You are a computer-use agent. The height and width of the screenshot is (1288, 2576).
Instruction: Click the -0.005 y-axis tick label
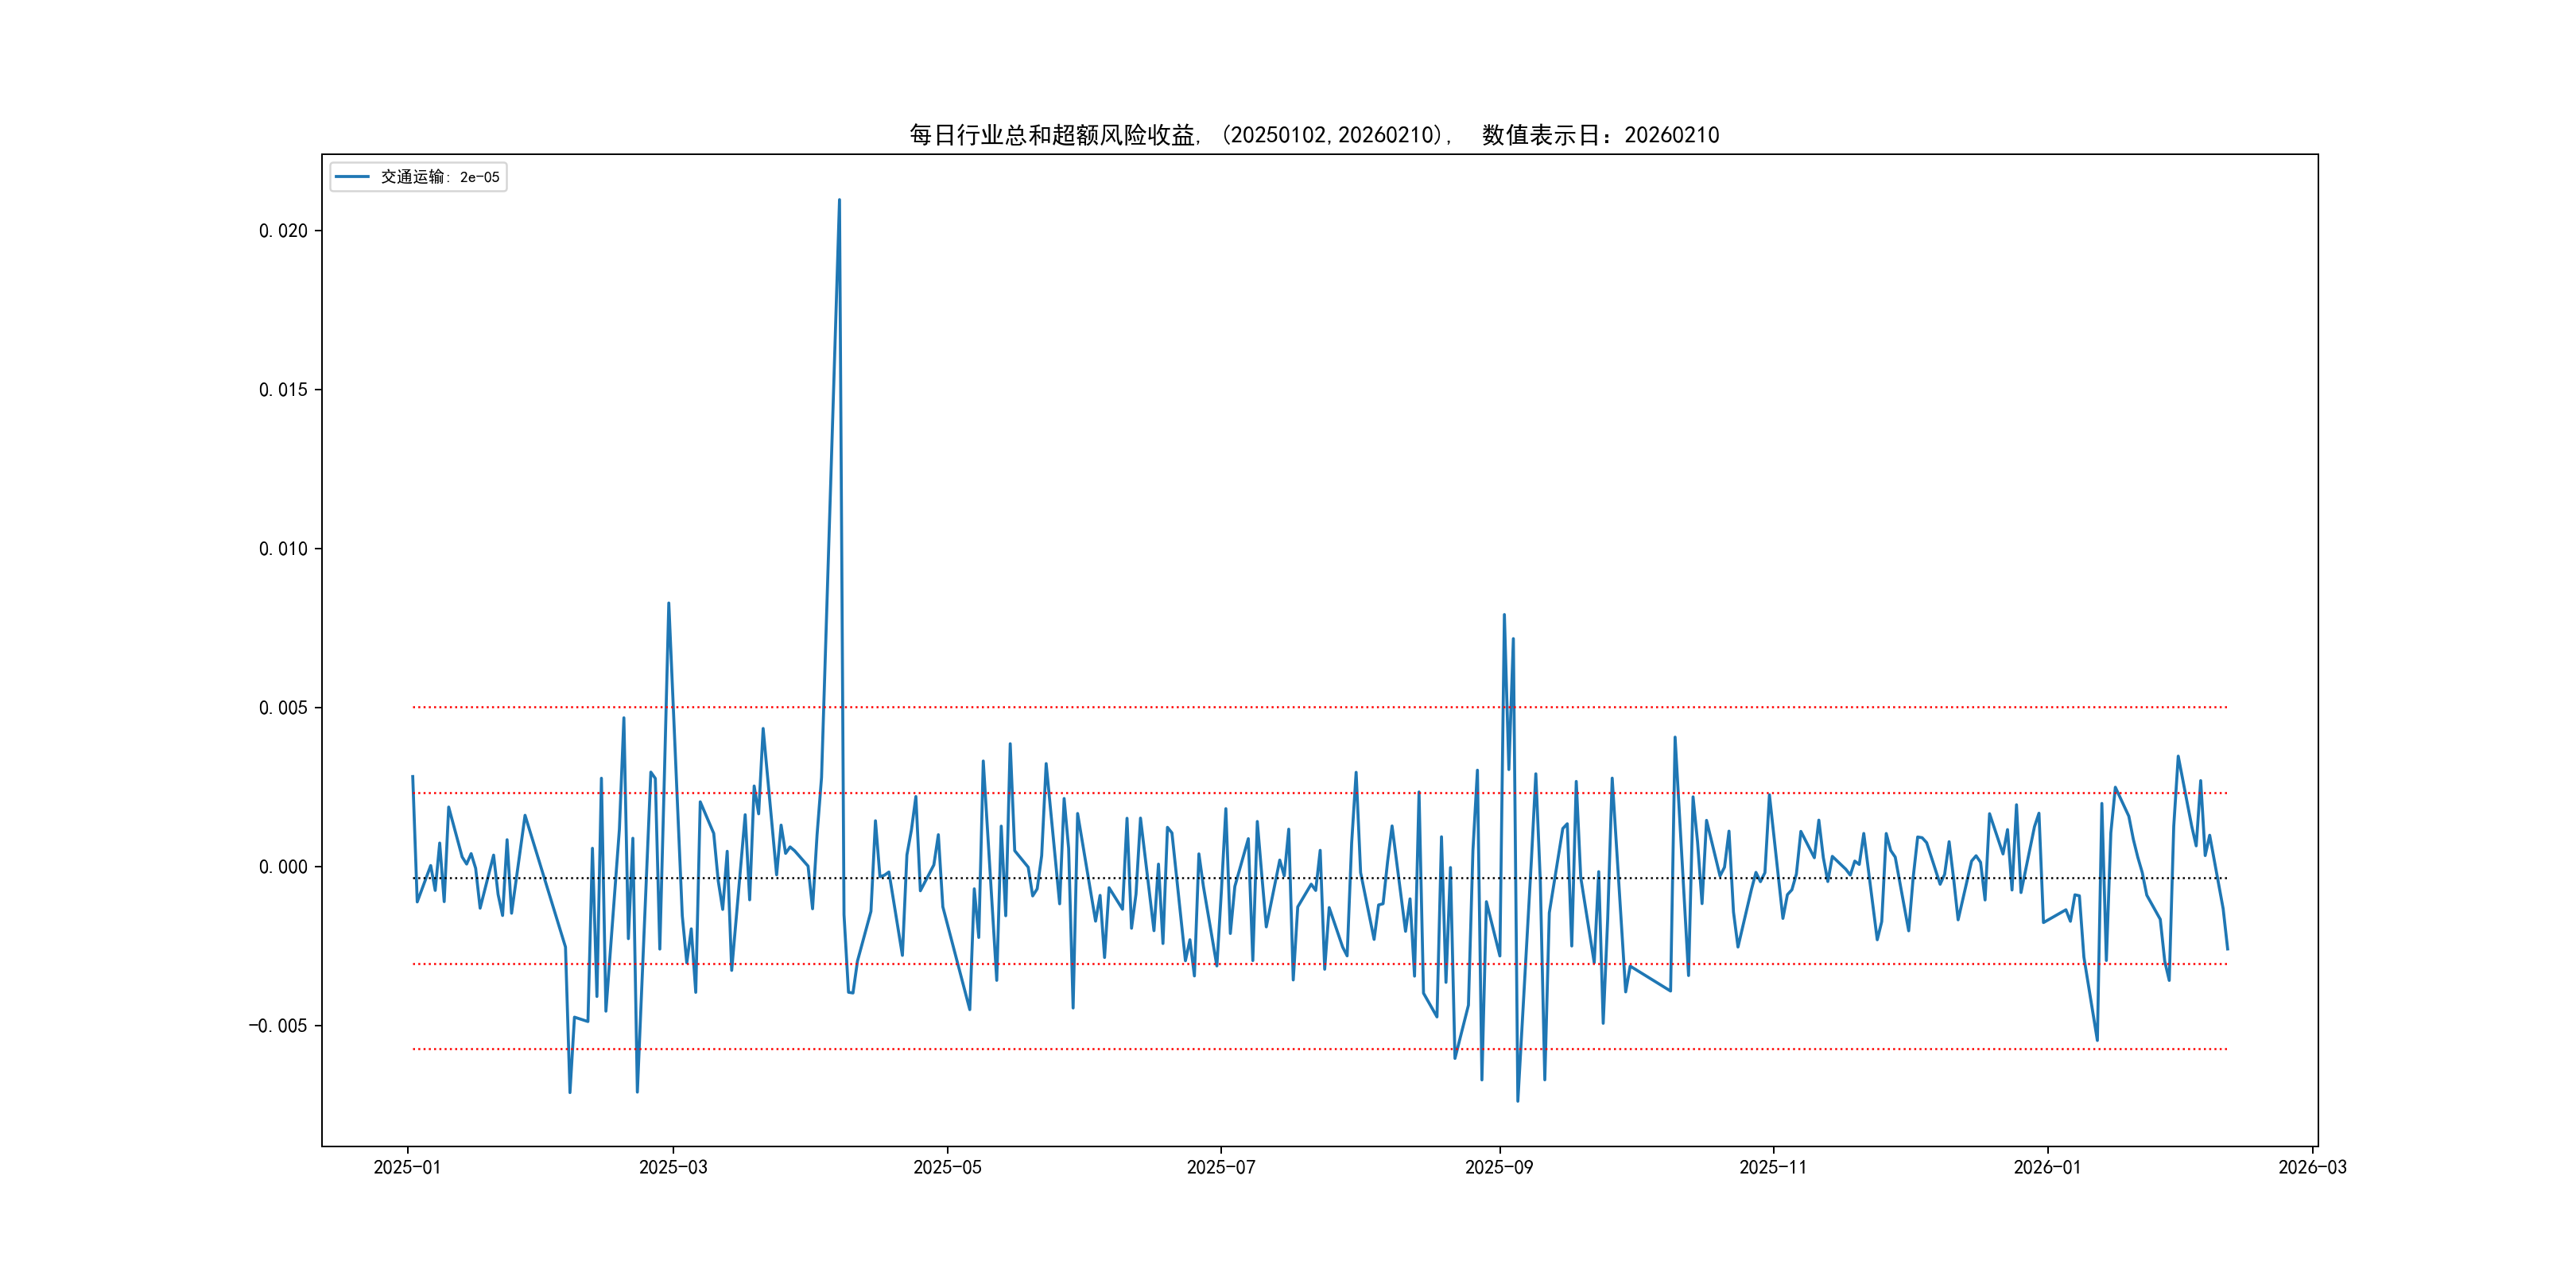click(x=278, y=1026)
